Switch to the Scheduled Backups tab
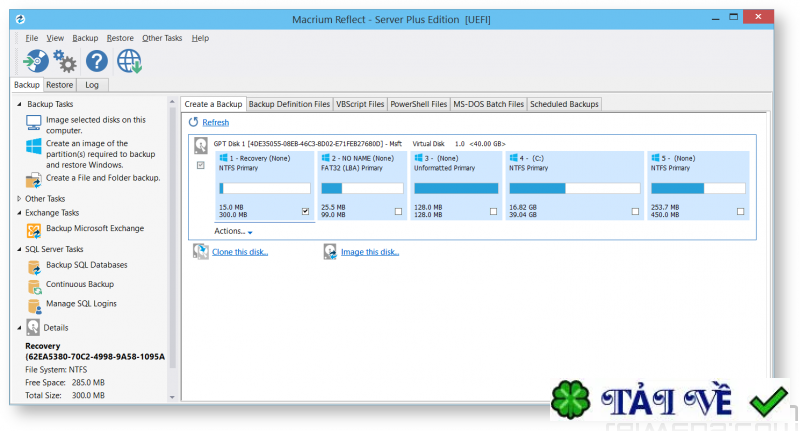Viewport: 800px width, 431px height. [564, 104]
